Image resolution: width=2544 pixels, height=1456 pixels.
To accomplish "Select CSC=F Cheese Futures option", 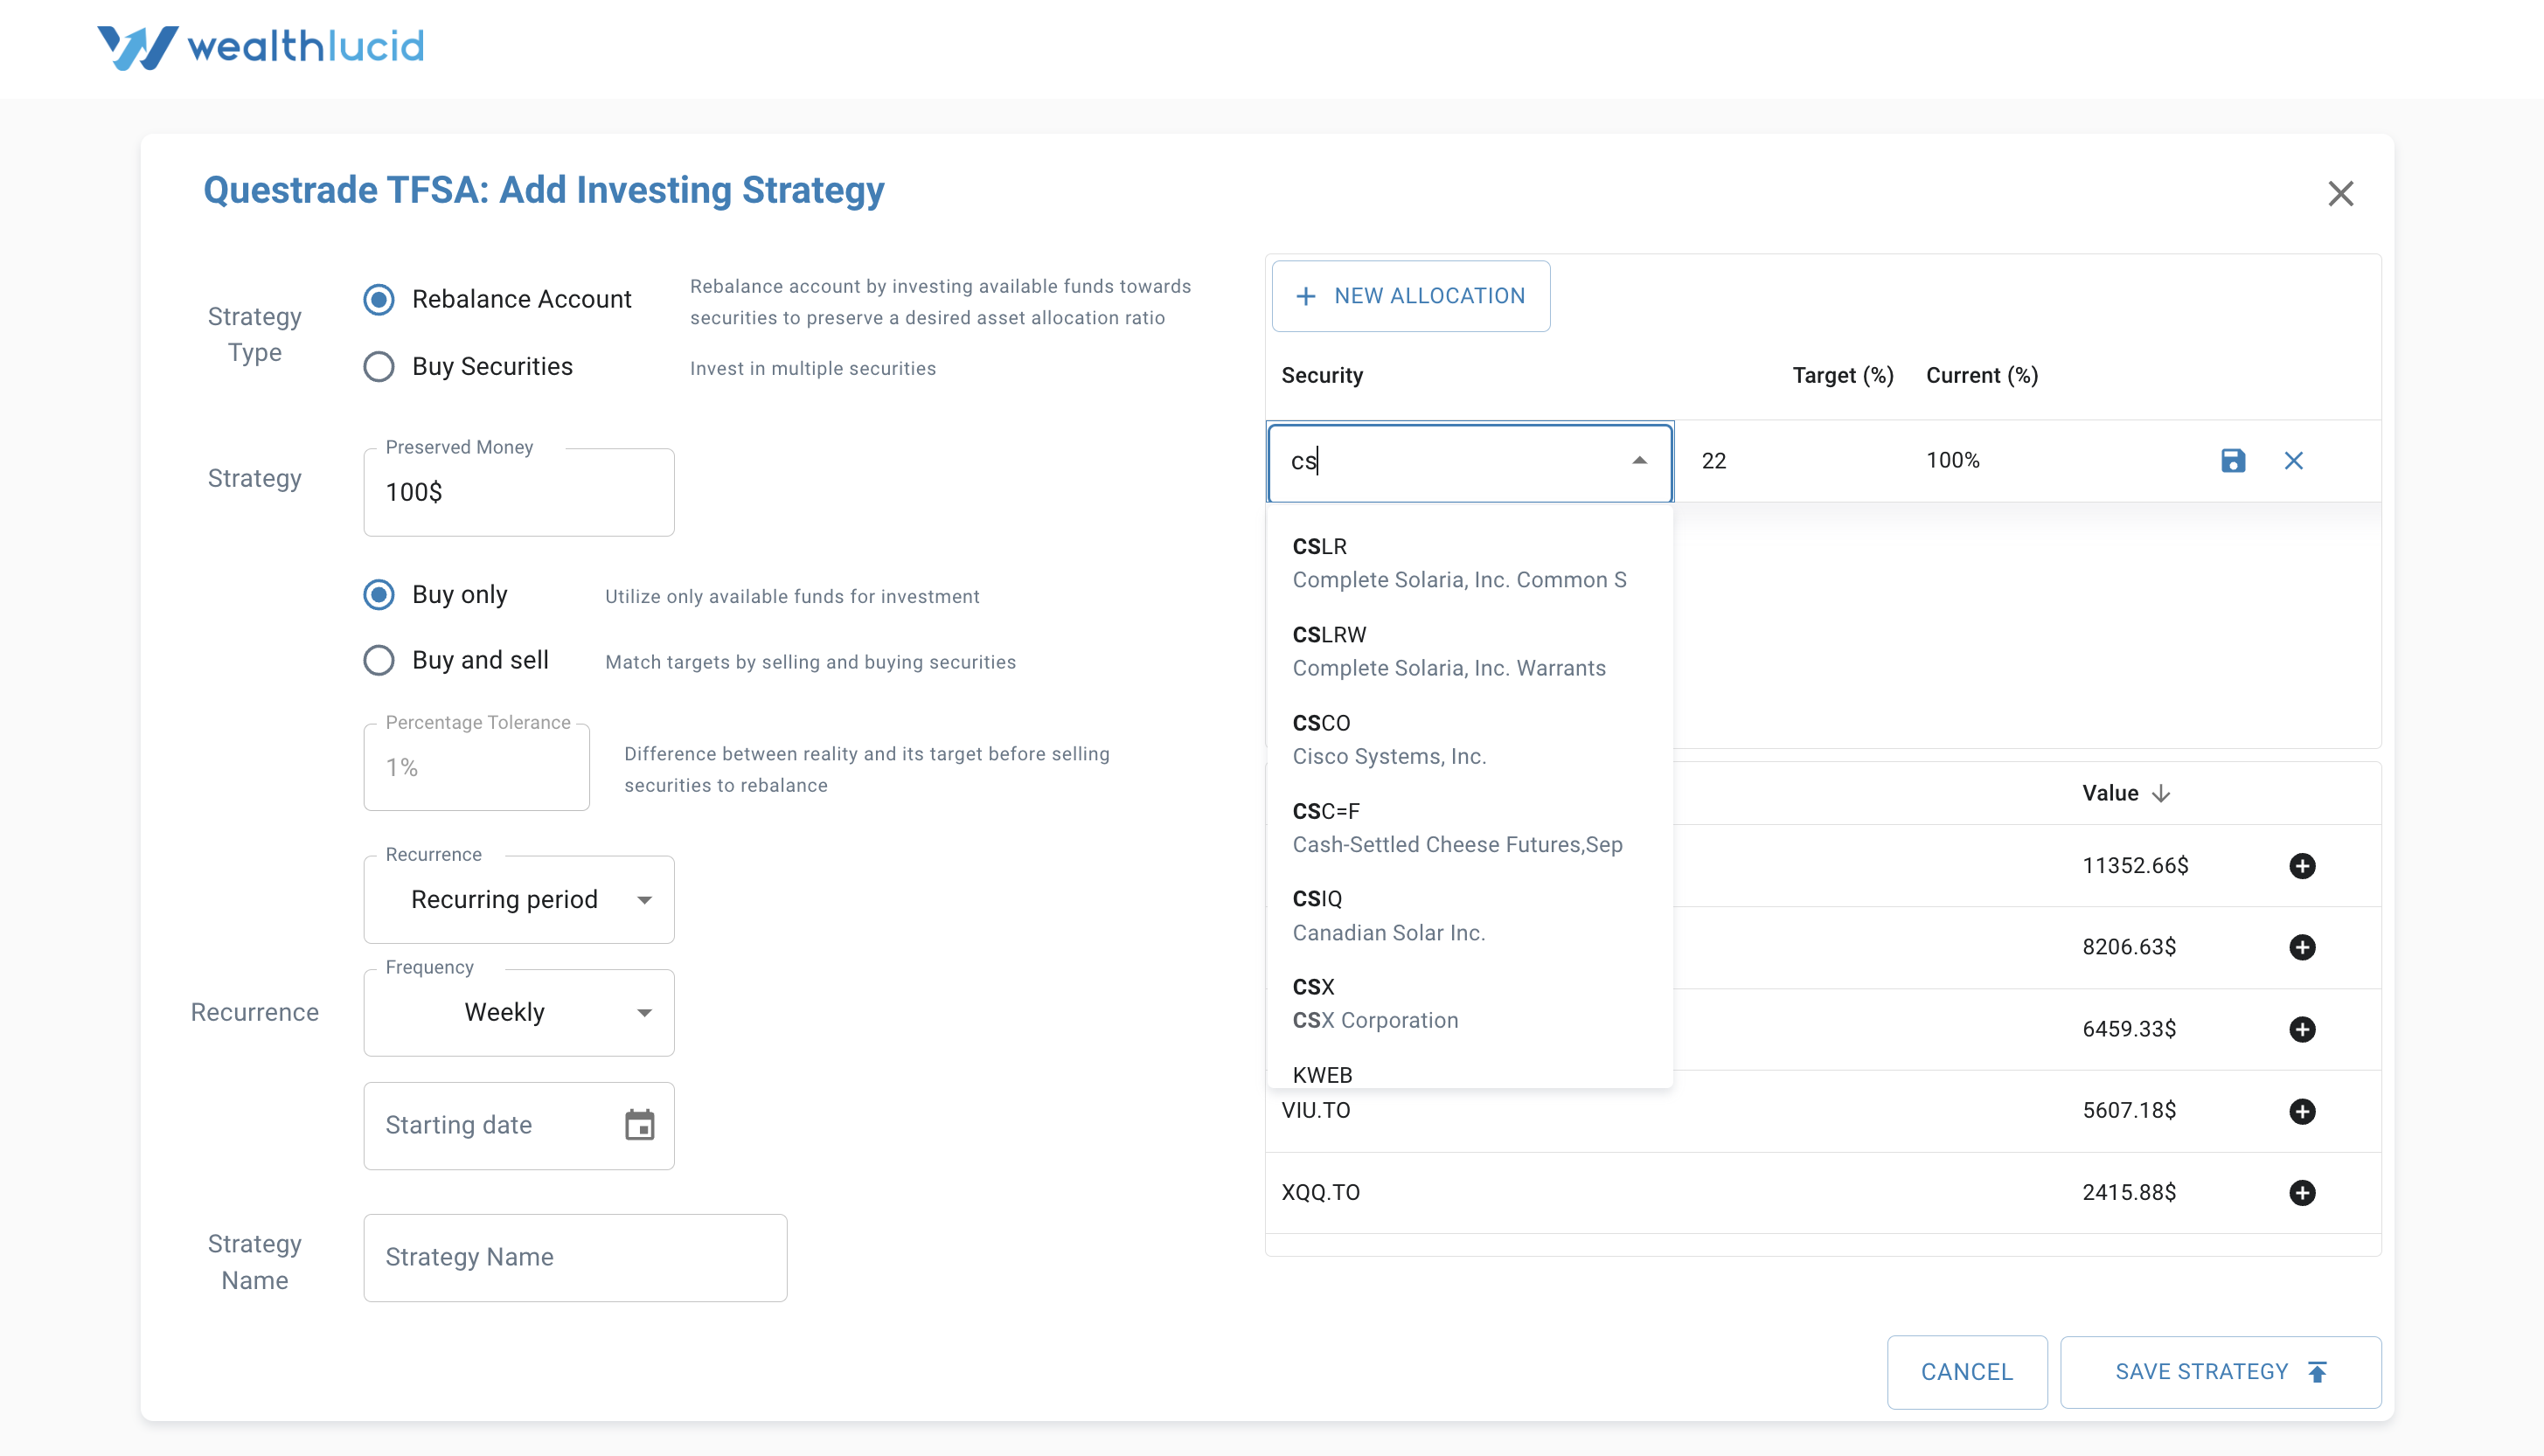I will click(1469, 827).
